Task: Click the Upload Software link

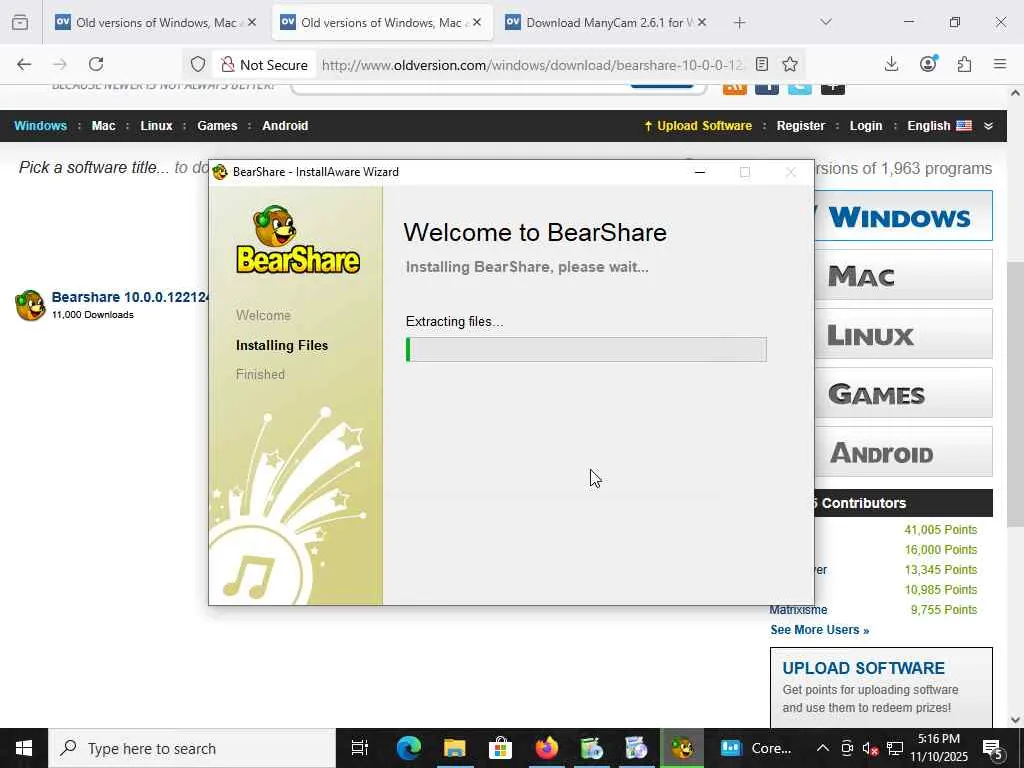Action: click(x=698, y=125)
